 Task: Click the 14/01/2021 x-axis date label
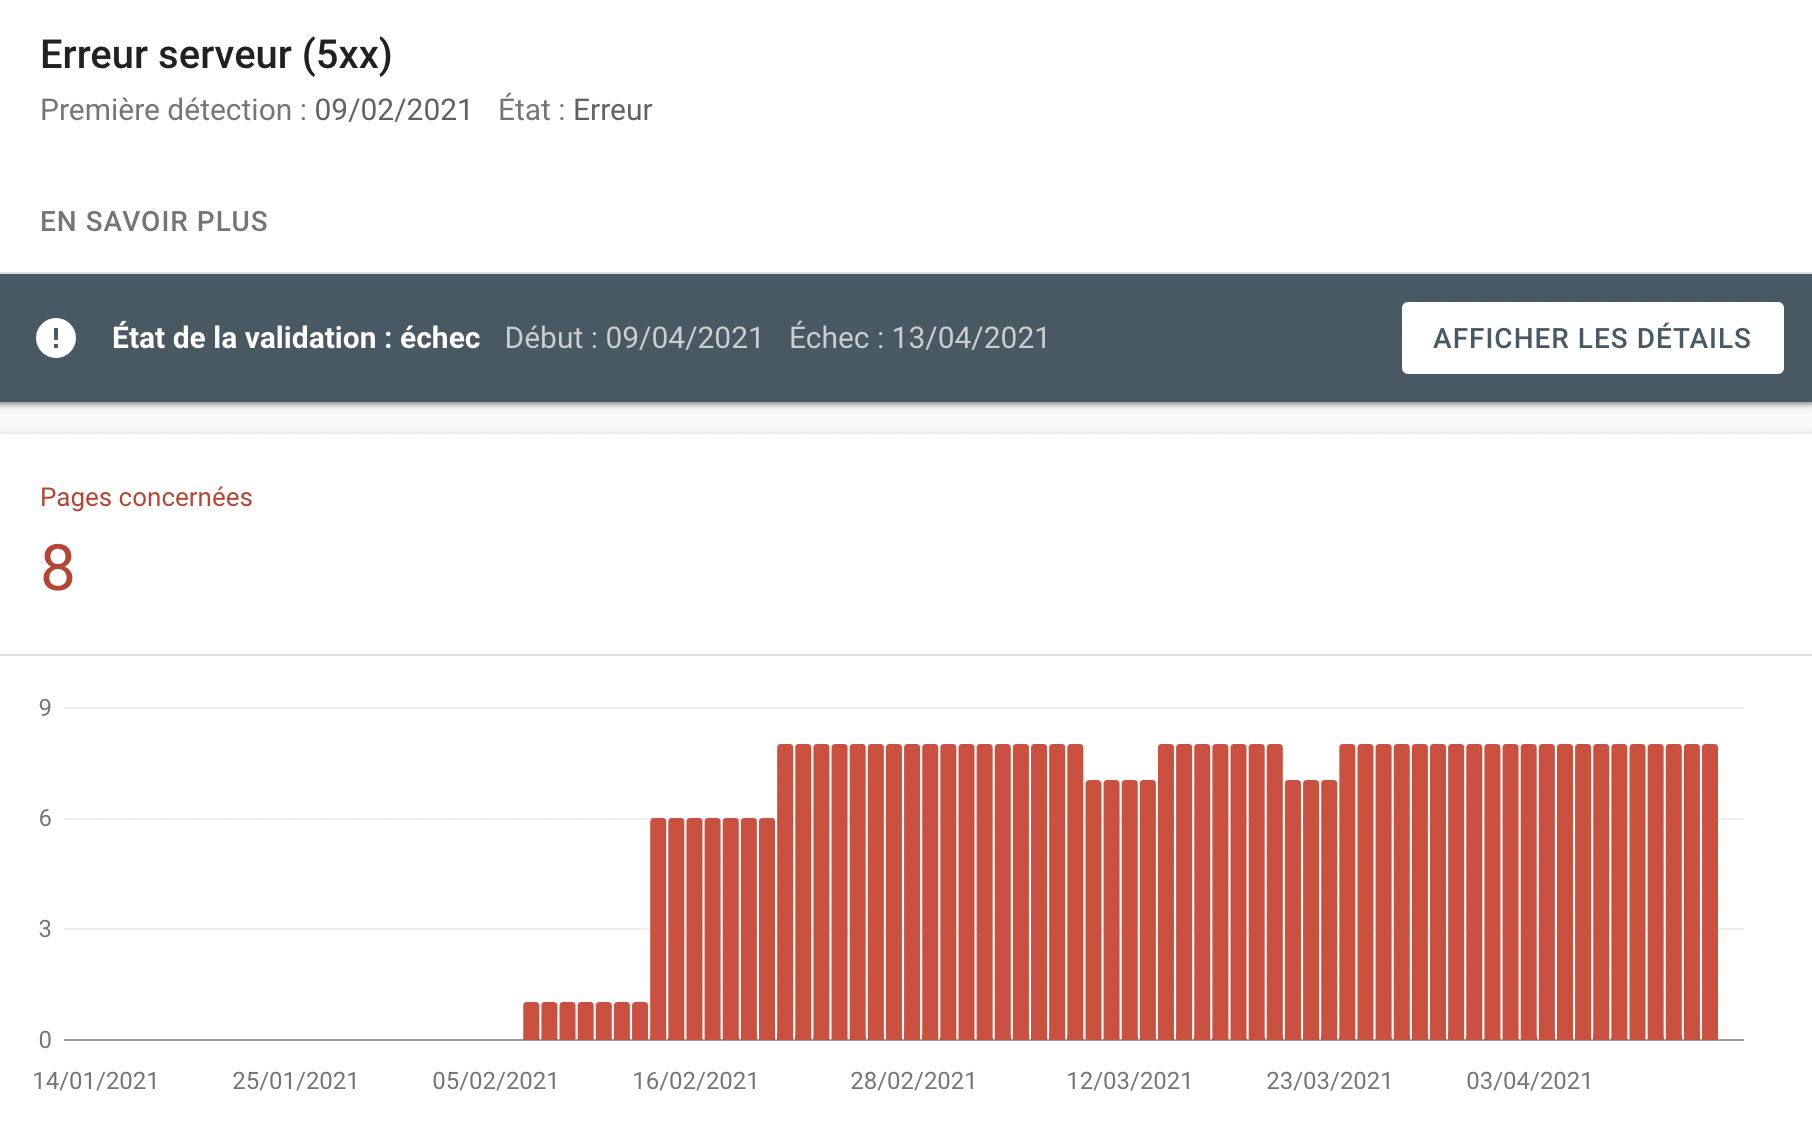pos(96,1081)
